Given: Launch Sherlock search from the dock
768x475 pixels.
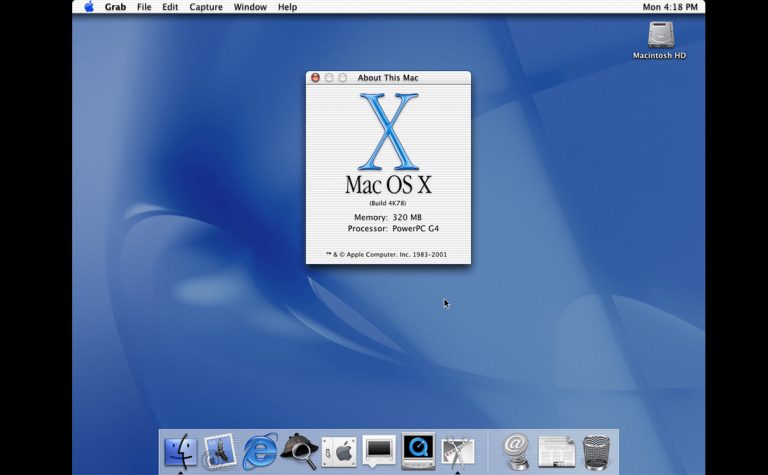Looking at the screenshot, I should pos(299,452).
